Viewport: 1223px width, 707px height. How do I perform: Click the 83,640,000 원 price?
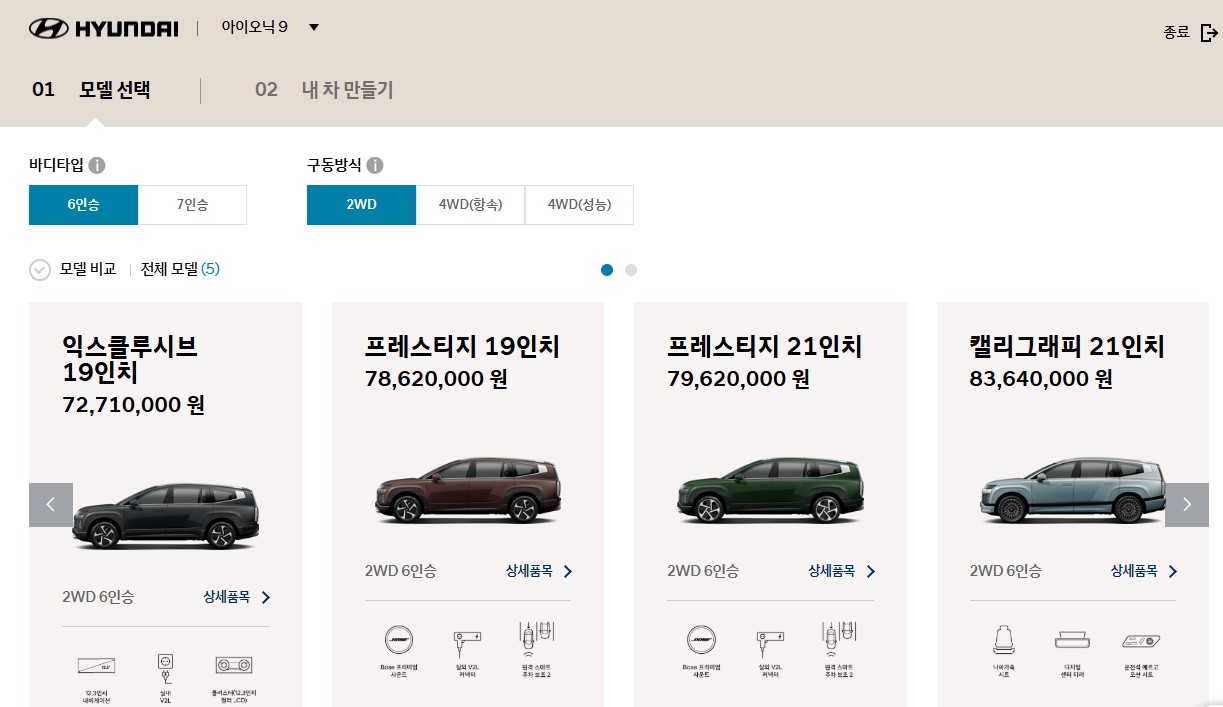point(1041,379)
